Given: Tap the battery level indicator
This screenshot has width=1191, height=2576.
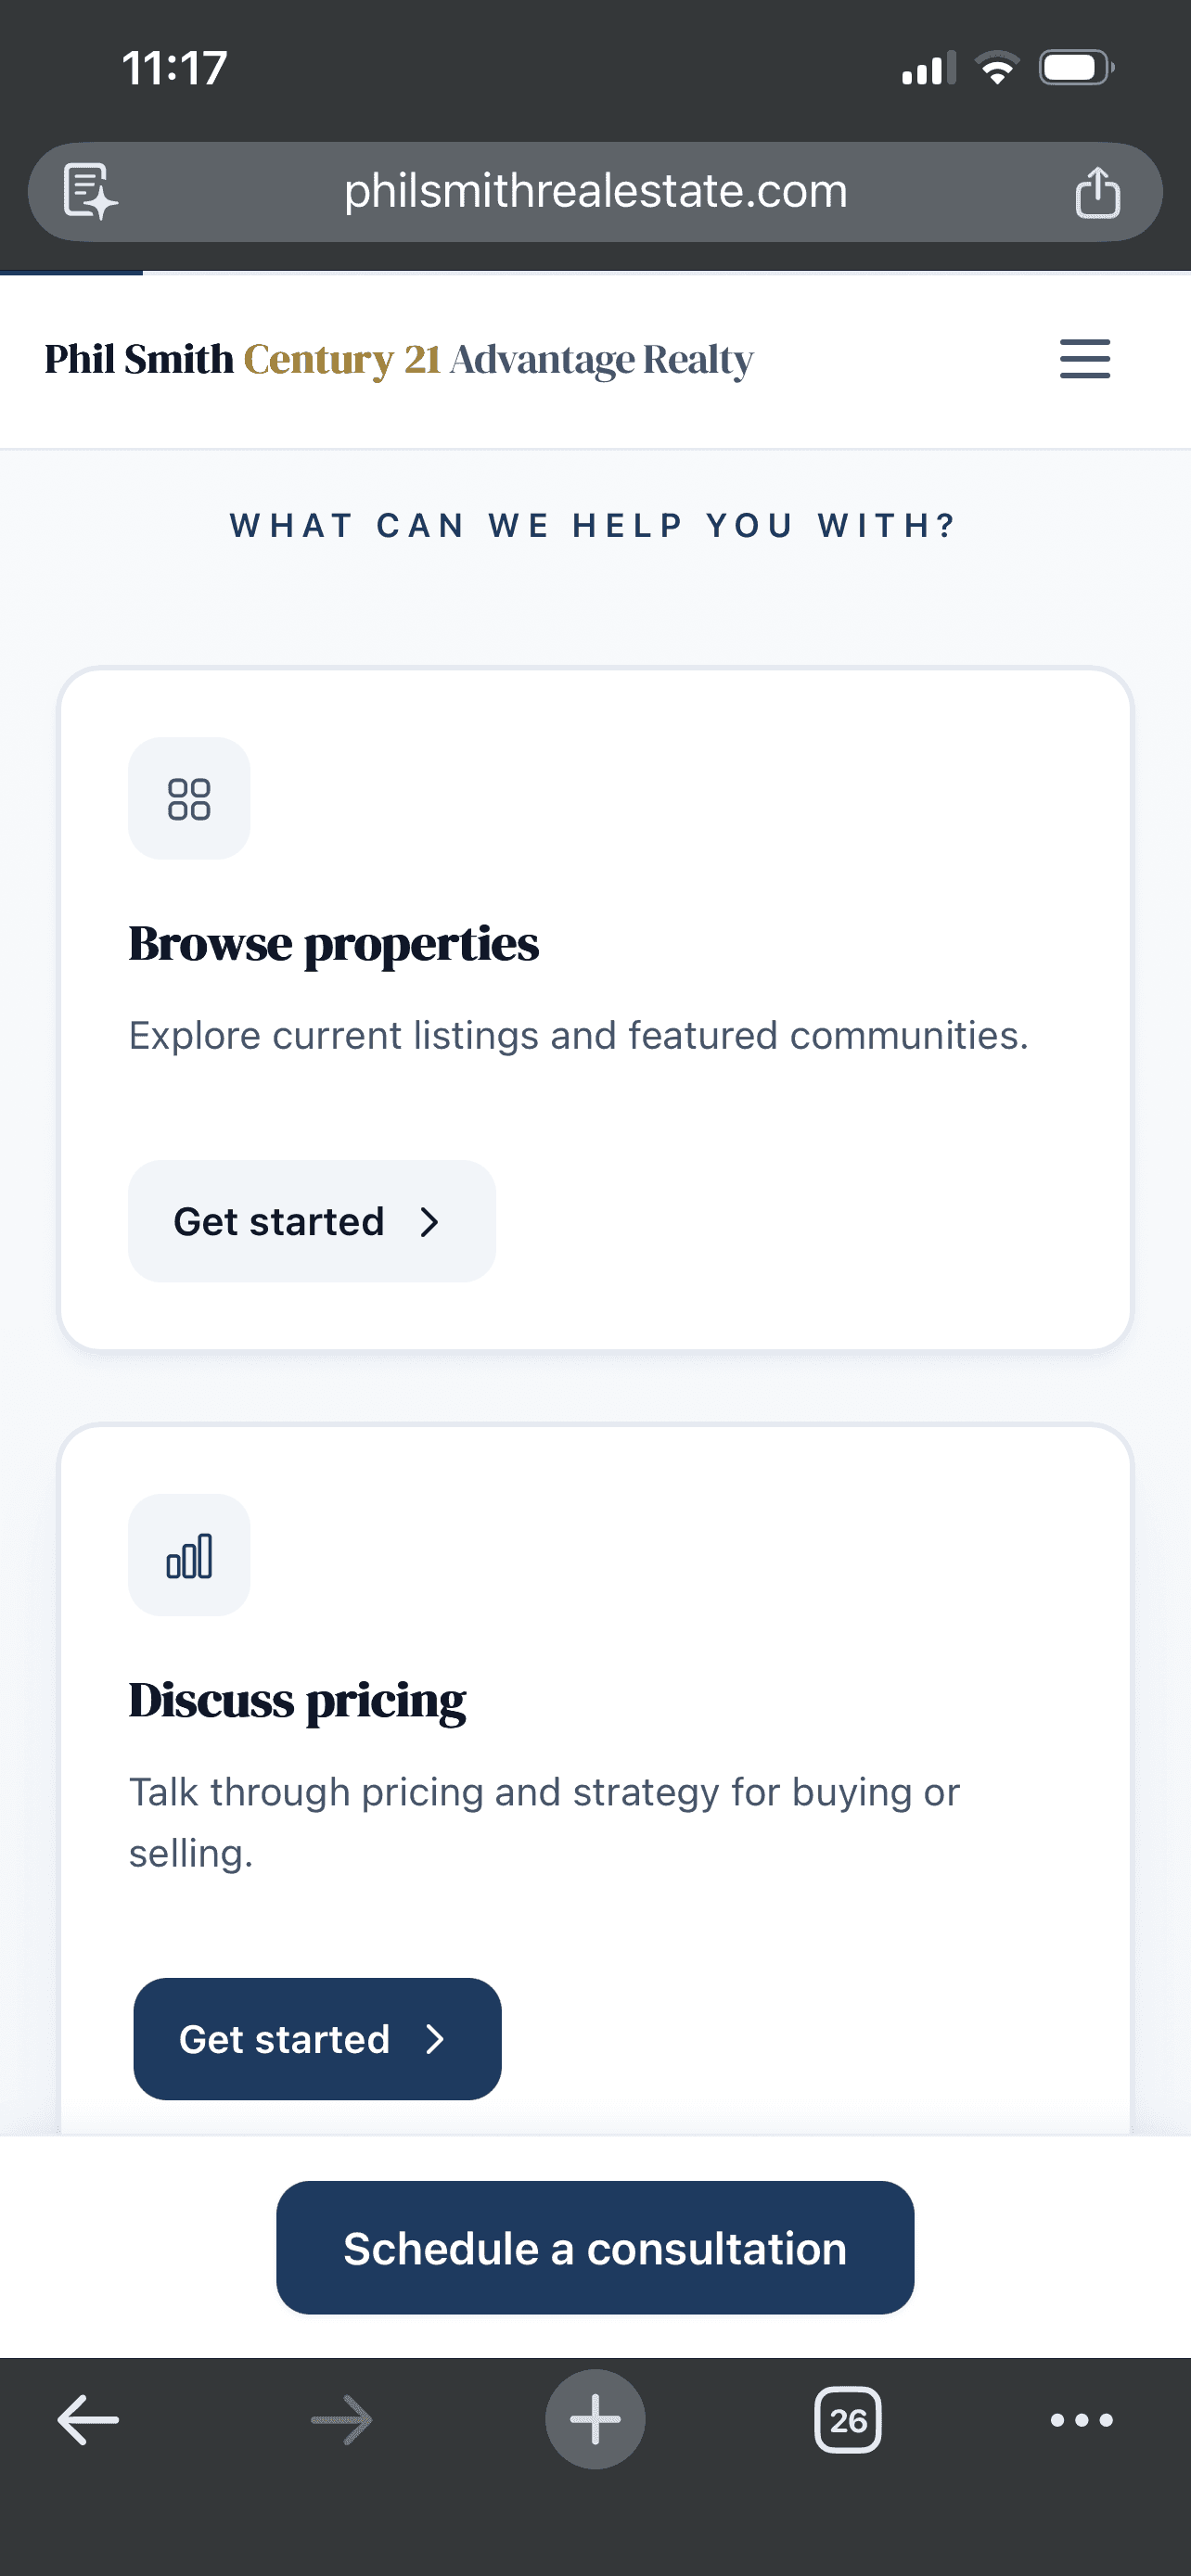Looking at the screenshot, I should (1077, 66).
